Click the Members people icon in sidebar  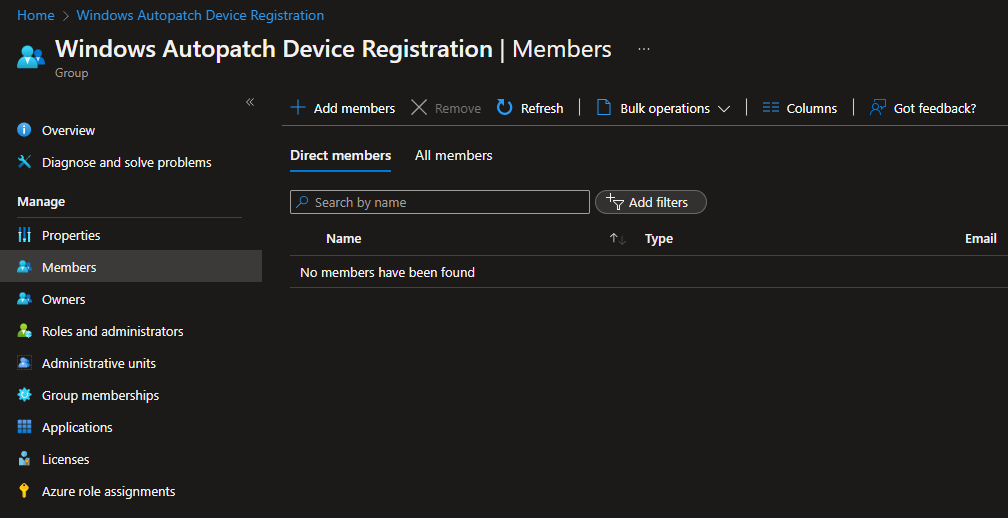click(24, 267)
